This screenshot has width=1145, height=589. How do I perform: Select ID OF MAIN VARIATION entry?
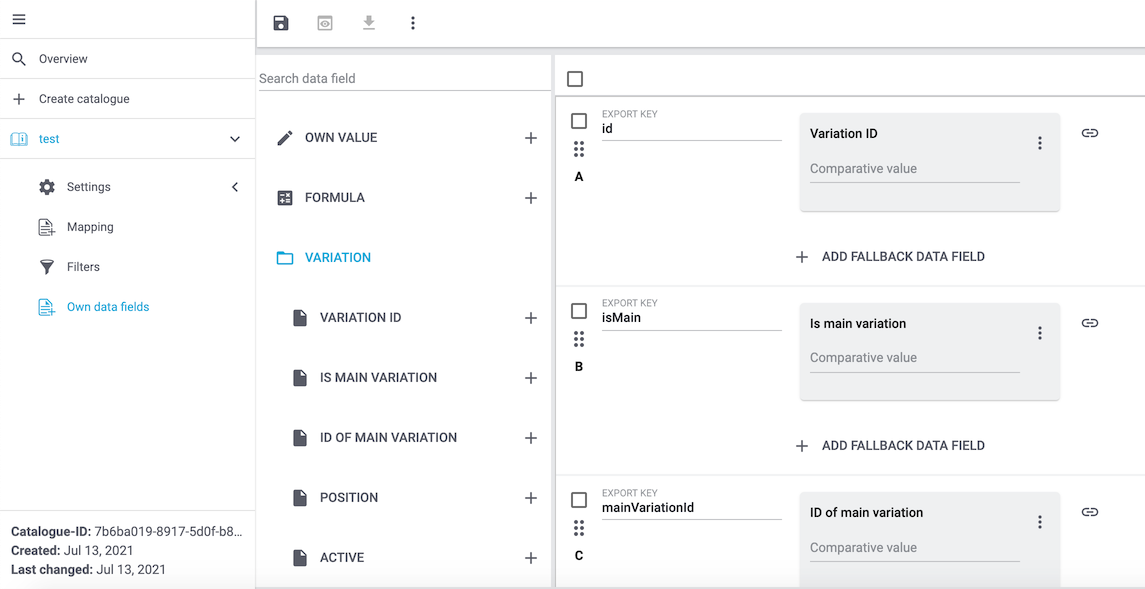click(x=388, y=437)
